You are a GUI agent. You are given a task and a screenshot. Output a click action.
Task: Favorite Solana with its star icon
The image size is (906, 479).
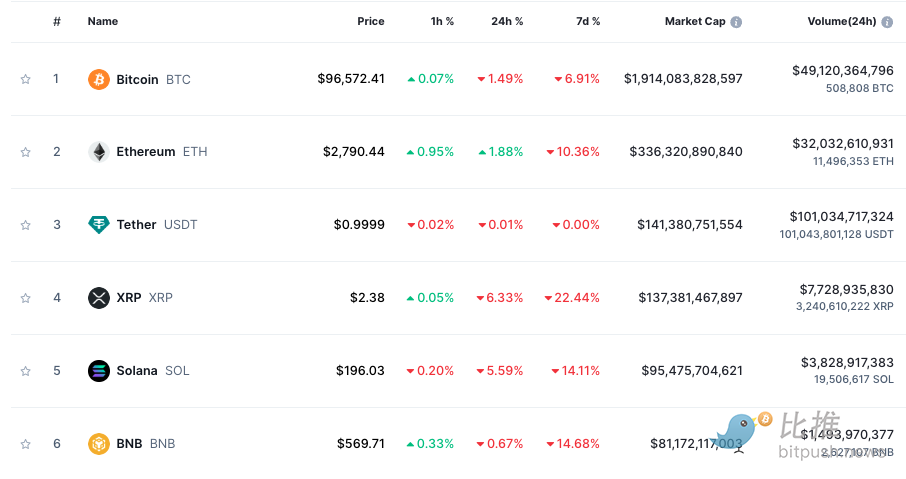pyautogui.click(x=26, y=371)
